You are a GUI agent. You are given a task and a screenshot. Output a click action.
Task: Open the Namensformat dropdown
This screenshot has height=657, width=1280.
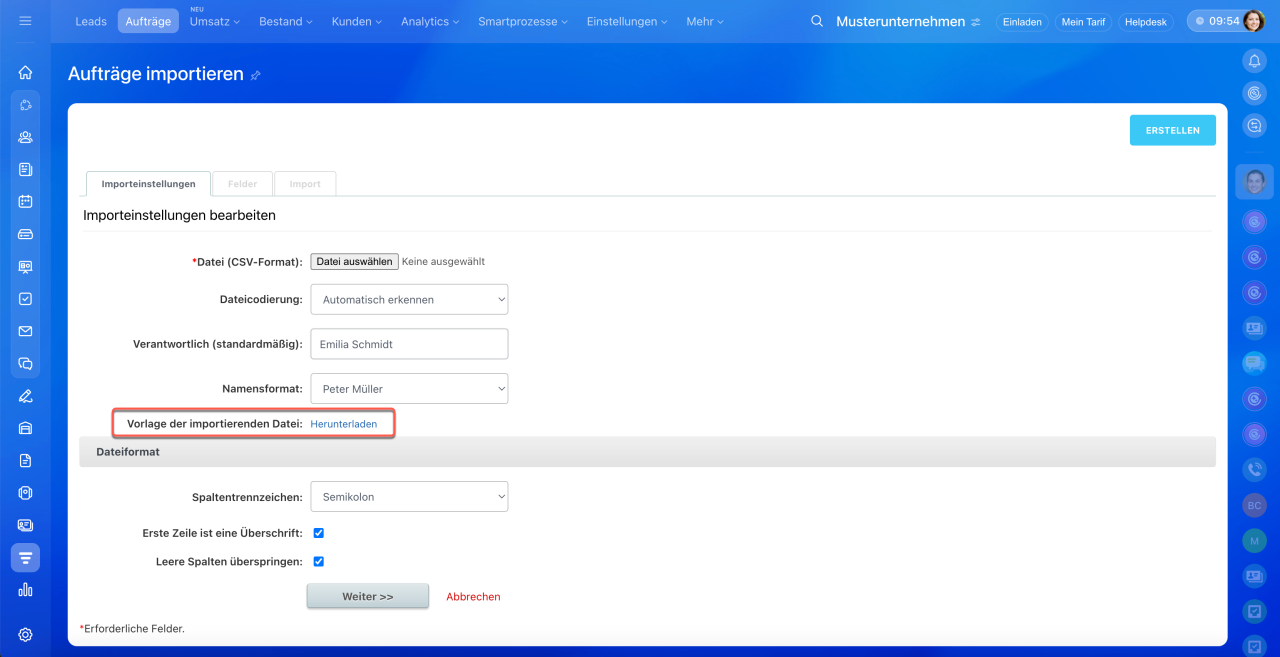(409, 389)
